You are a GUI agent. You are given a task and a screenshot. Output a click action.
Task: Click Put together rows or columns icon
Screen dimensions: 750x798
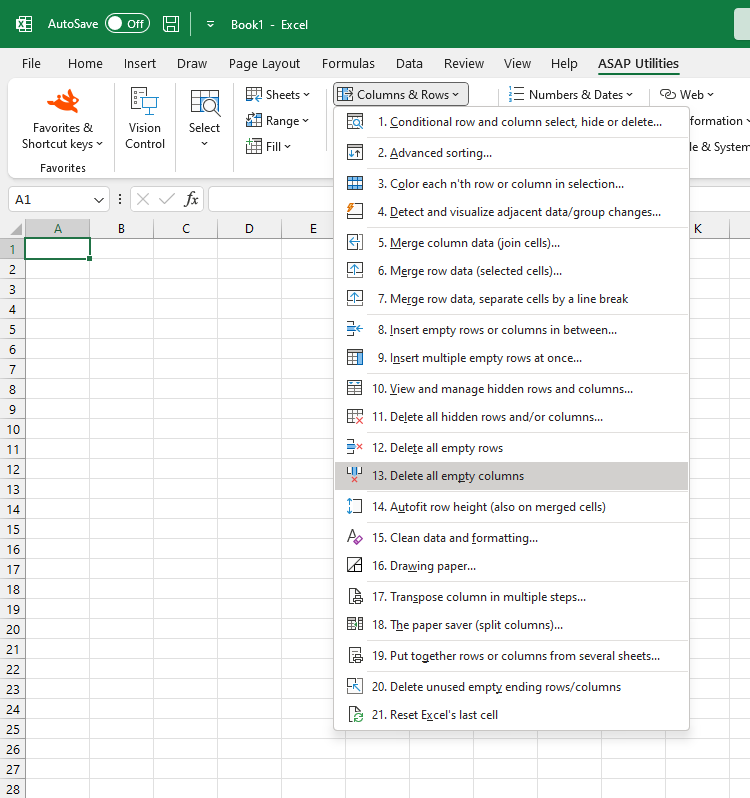coord(355,656)
